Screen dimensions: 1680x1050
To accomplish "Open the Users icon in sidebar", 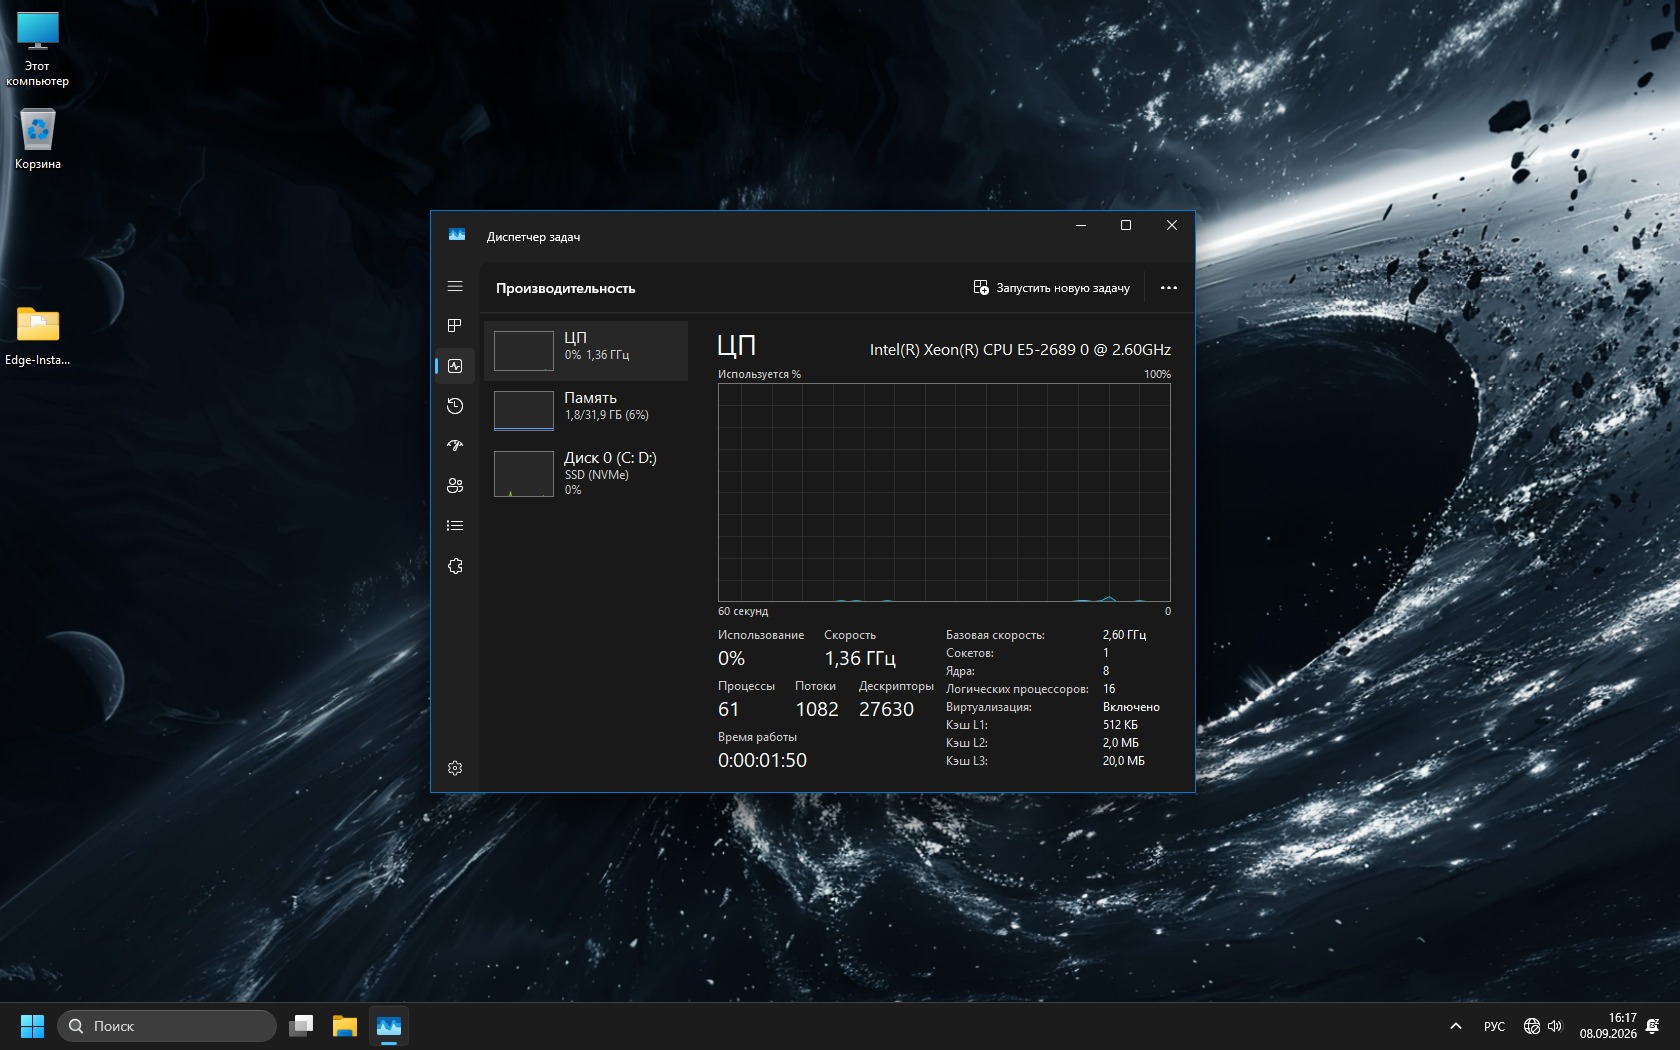I will (455, 486).
